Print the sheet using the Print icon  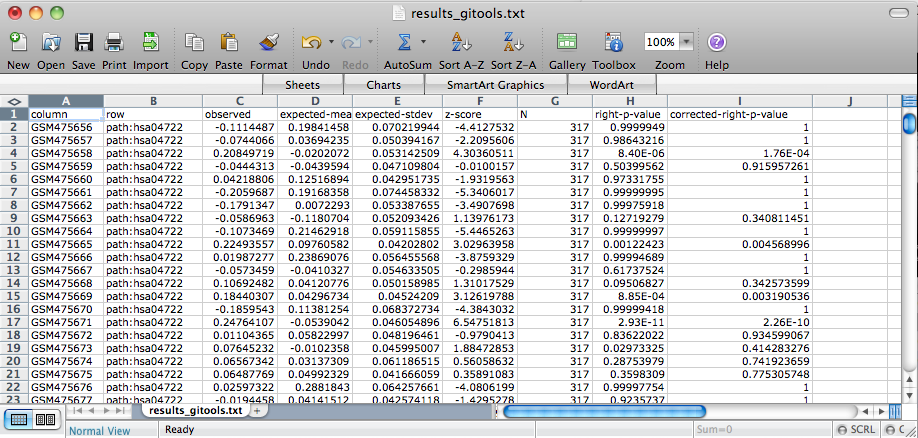point(114,42)
